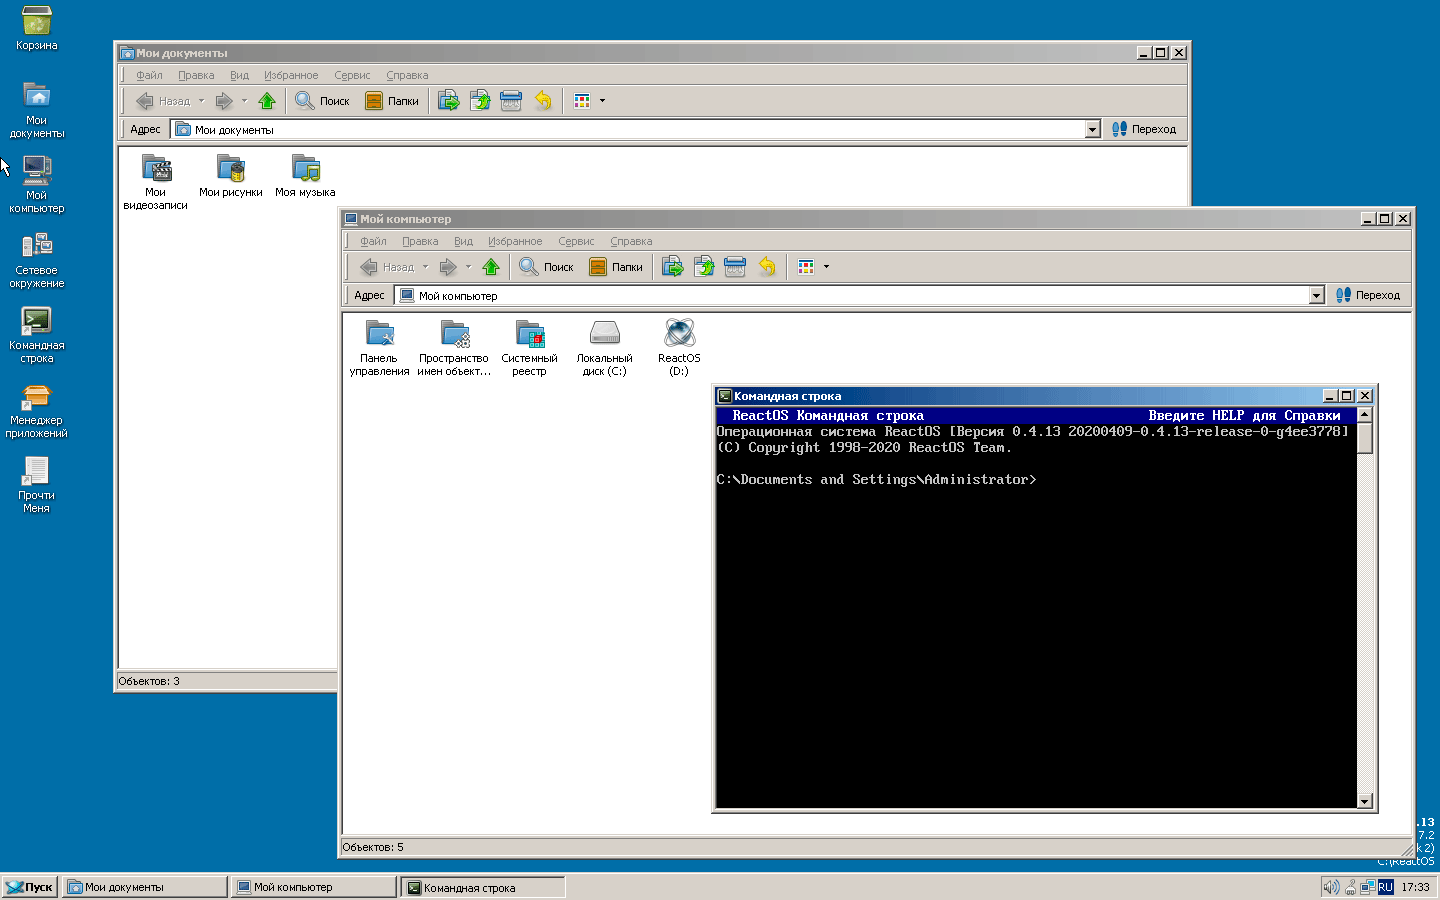The image size is (1440, 900).
Task: Toggle the Папки pane in Мой компьютер window
Action: (616, 267)
